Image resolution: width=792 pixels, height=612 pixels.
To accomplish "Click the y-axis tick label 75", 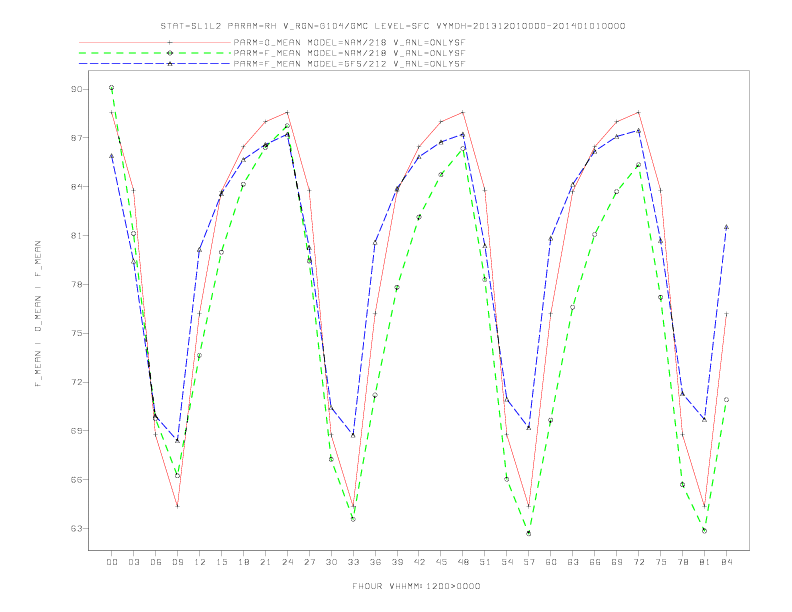I will click(77, 333).
